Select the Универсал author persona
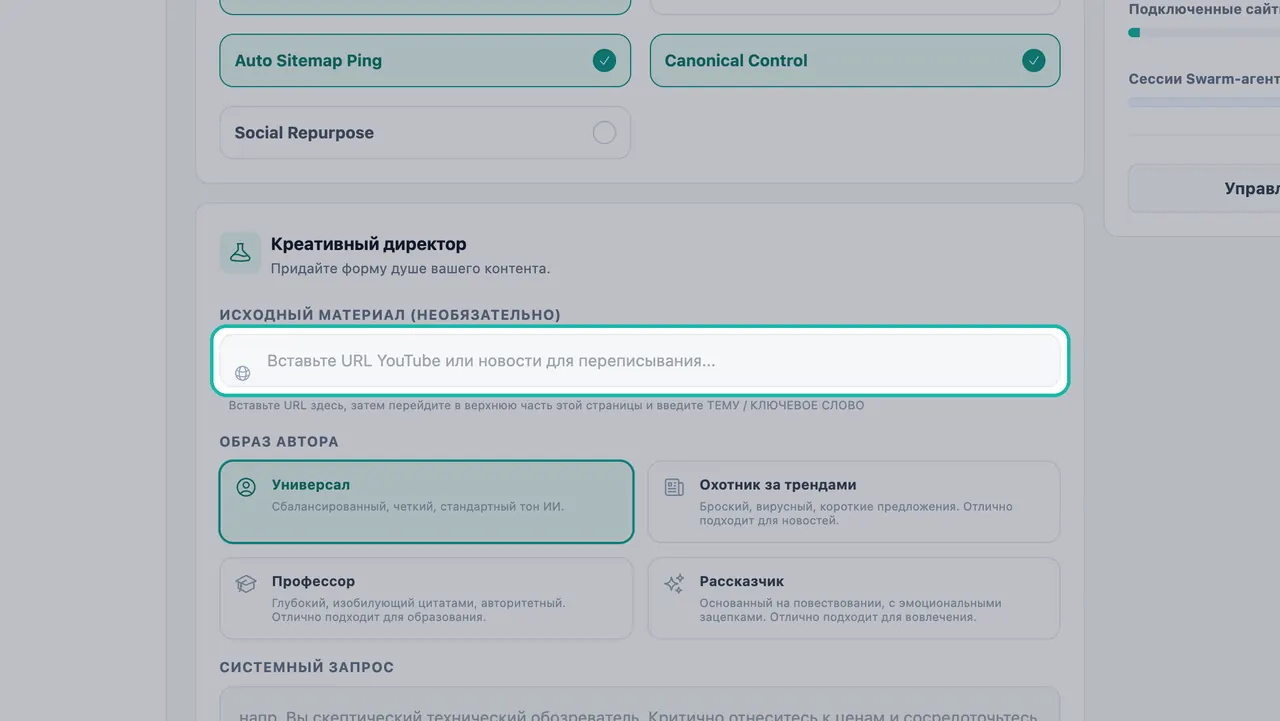This screenshot has width=1280, height=721. [426, 501]
